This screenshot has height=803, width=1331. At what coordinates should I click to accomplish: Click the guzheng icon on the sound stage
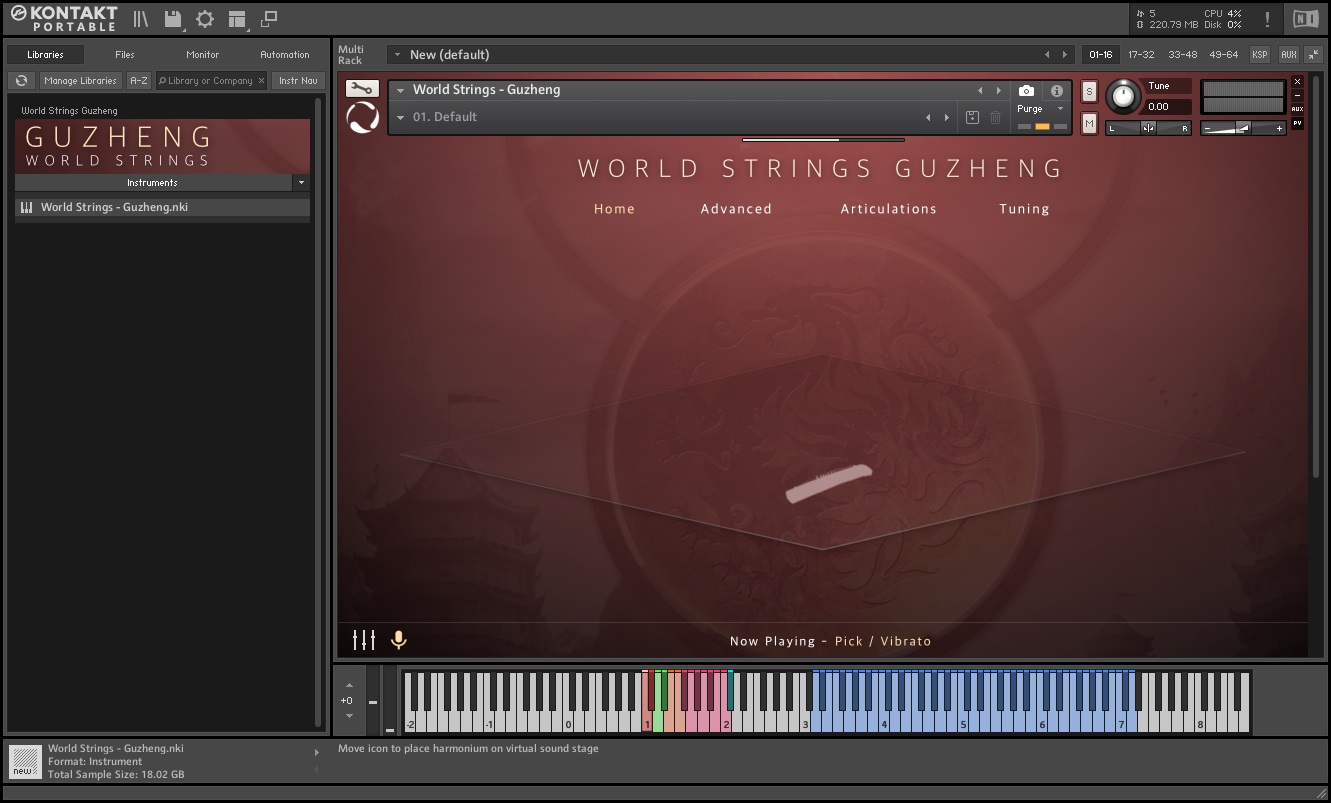828,482
